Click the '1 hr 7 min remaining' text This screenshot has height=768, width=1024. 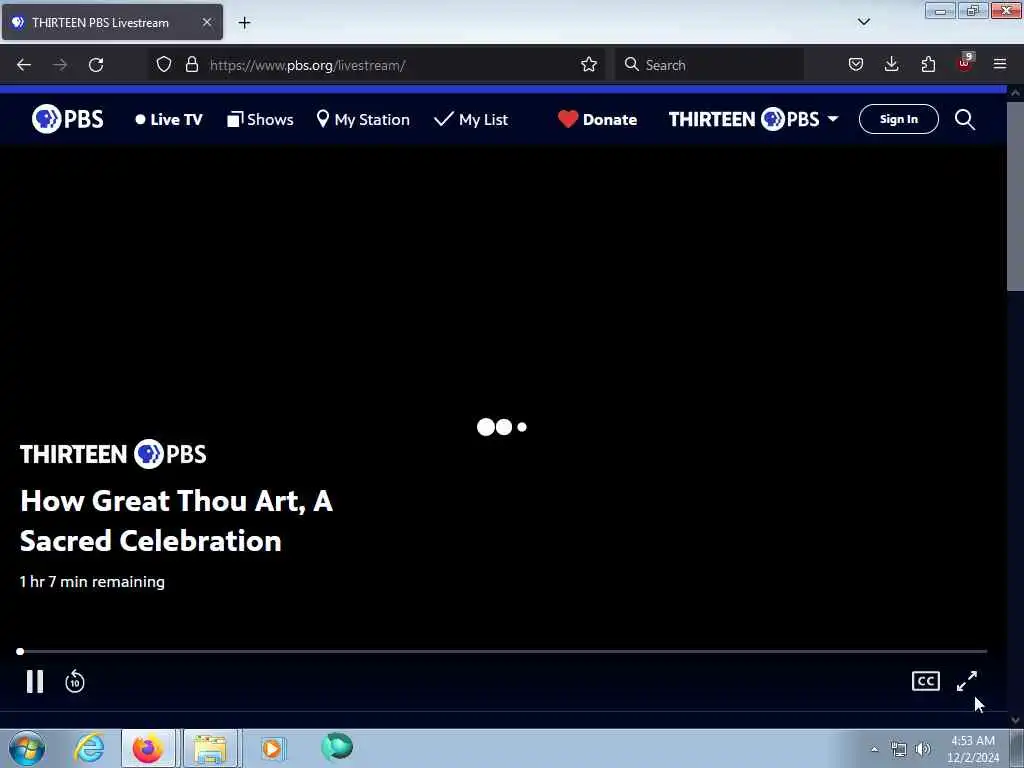tap(92, 581)
